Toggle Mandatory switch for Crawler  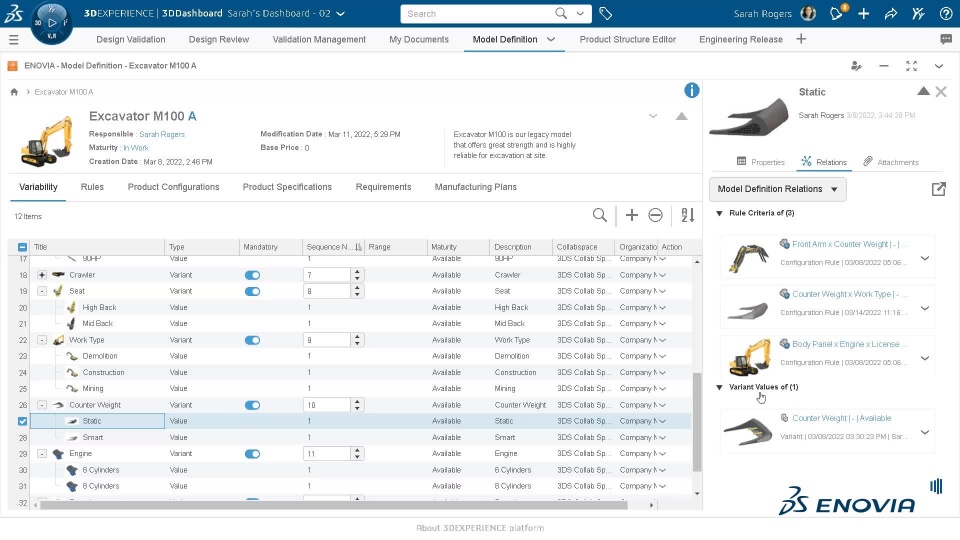[252, 275]
